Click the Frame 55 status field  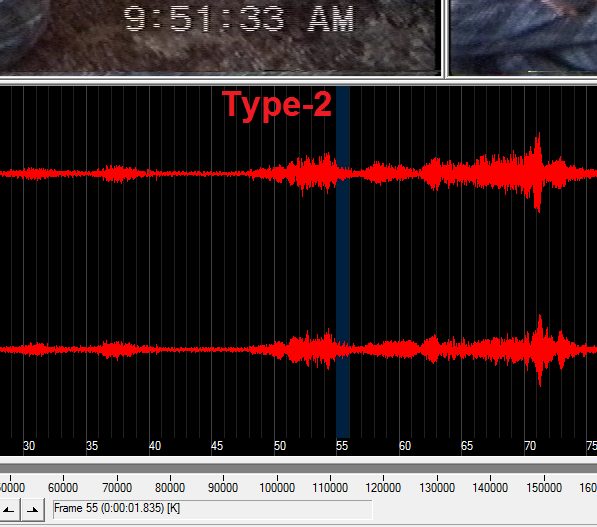pos(212,509)
